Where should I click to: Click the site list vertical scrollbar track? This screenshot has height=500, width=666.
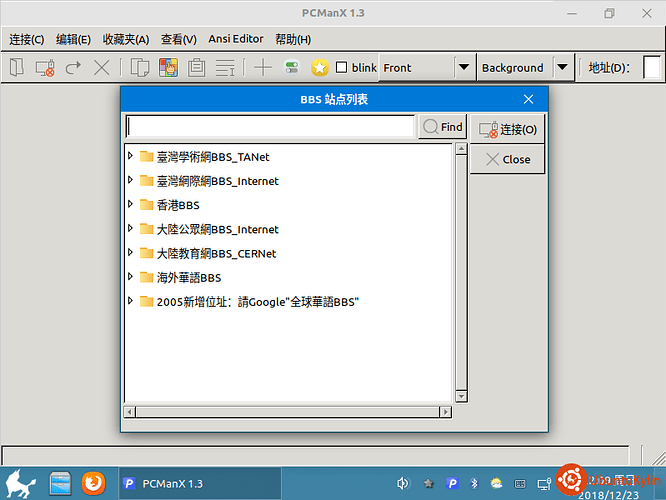[461, 272]
